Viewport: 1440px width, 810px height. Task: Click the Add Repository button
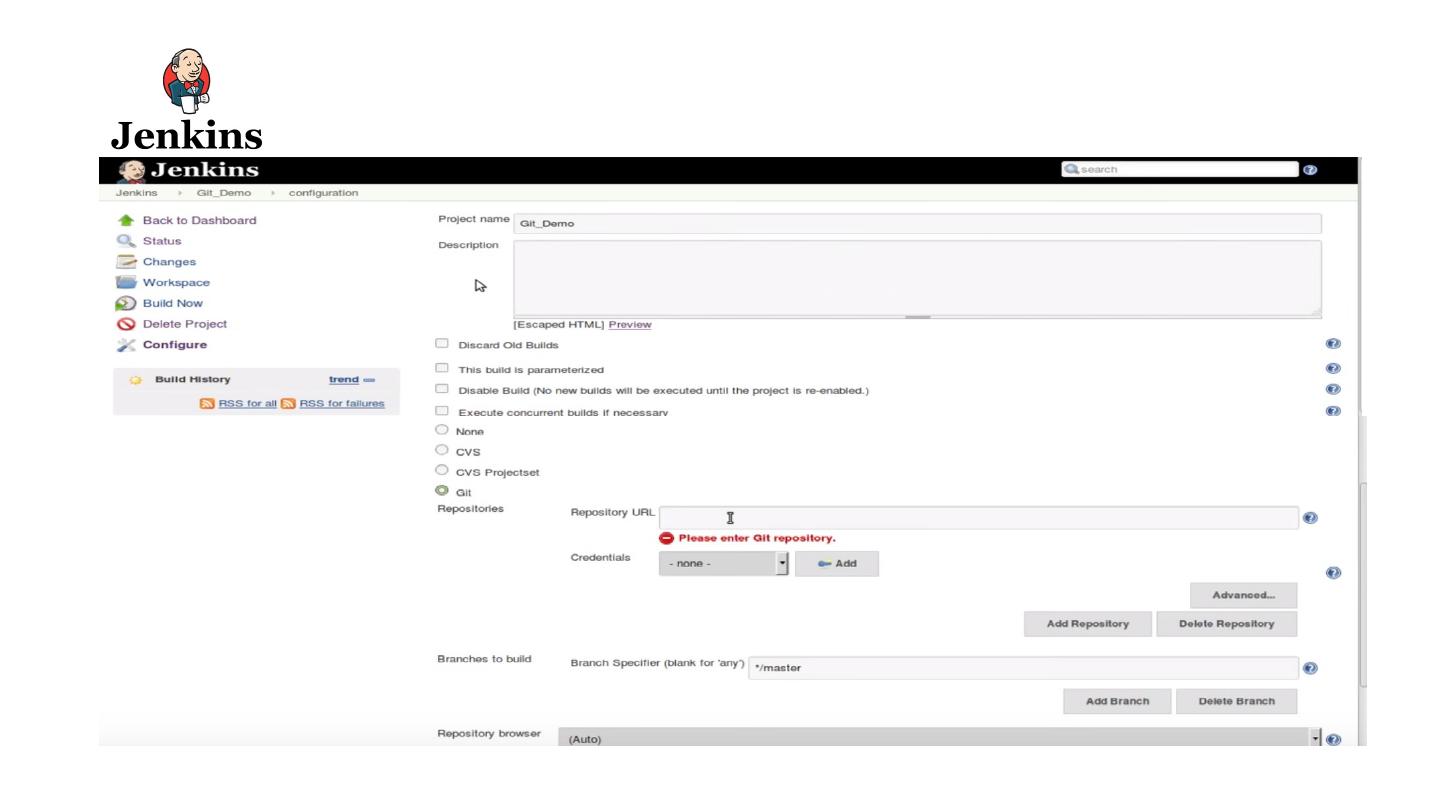point(1087,624)
